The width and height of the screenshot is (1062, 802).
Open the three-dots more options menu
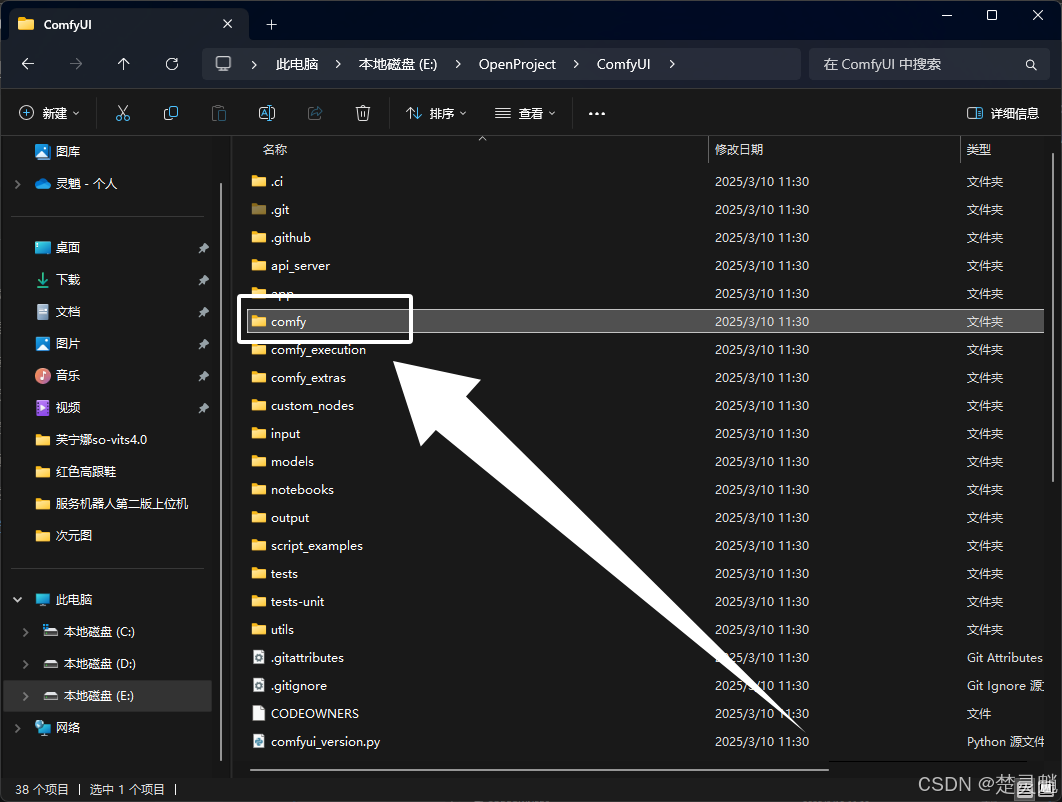[597, 113]
